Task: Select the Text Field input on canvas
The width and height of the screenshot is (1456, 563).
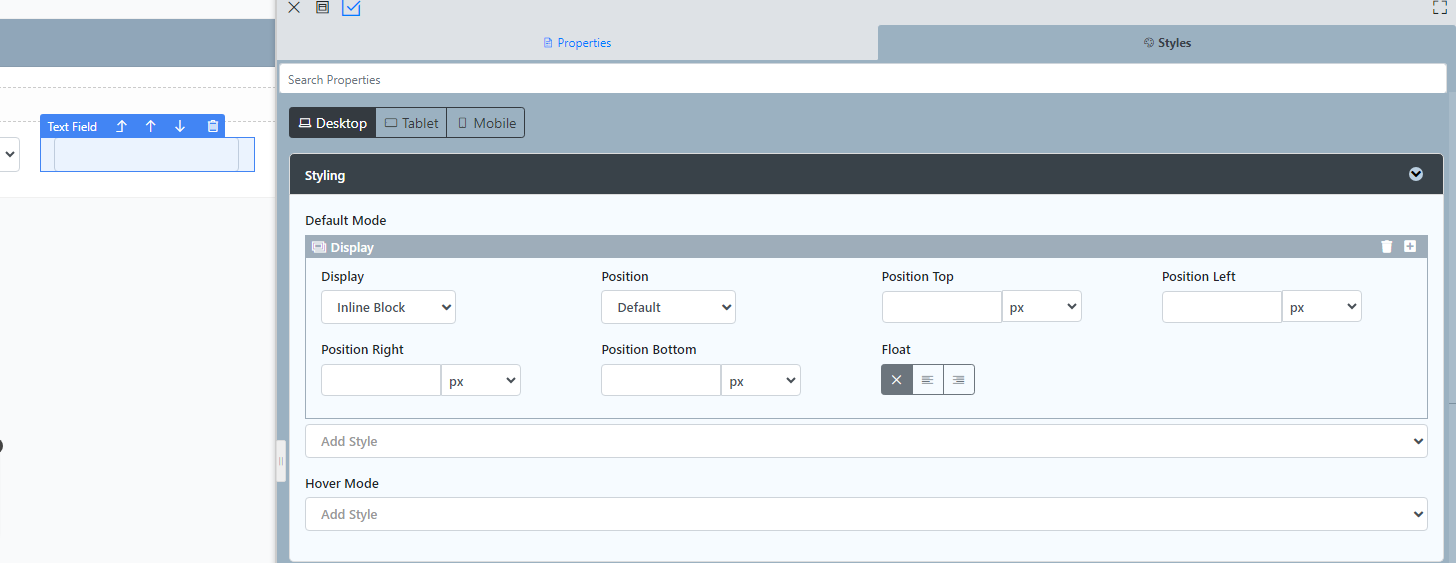Action: click(x=147, y=155)
